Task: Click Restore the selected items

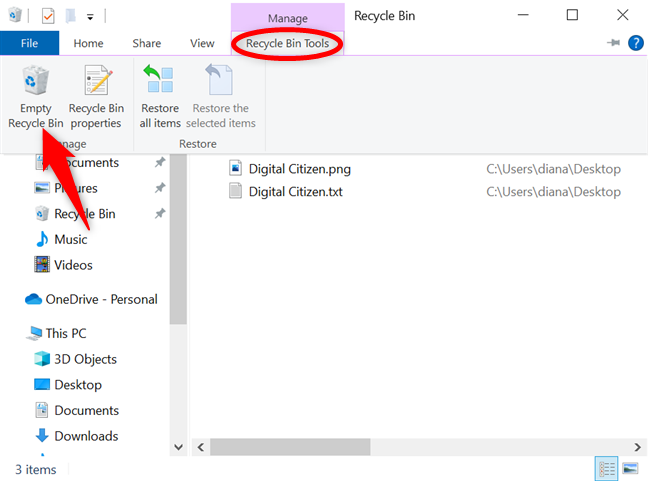Action: point(220,98)
